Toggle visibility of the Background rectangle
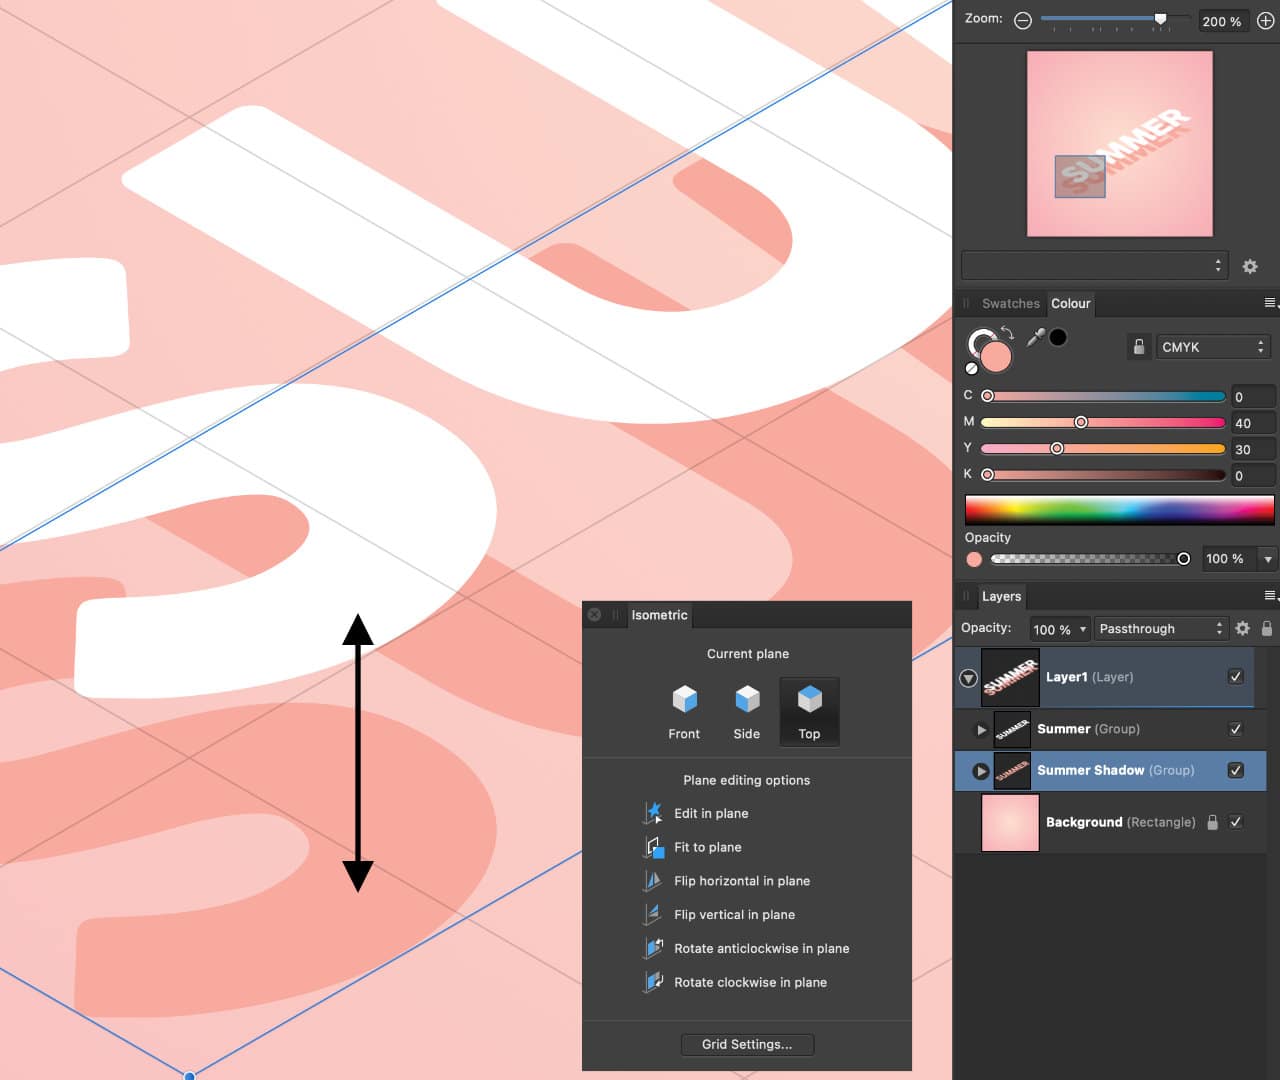Screen dimensions: 1280x1080 point(1235,821)
